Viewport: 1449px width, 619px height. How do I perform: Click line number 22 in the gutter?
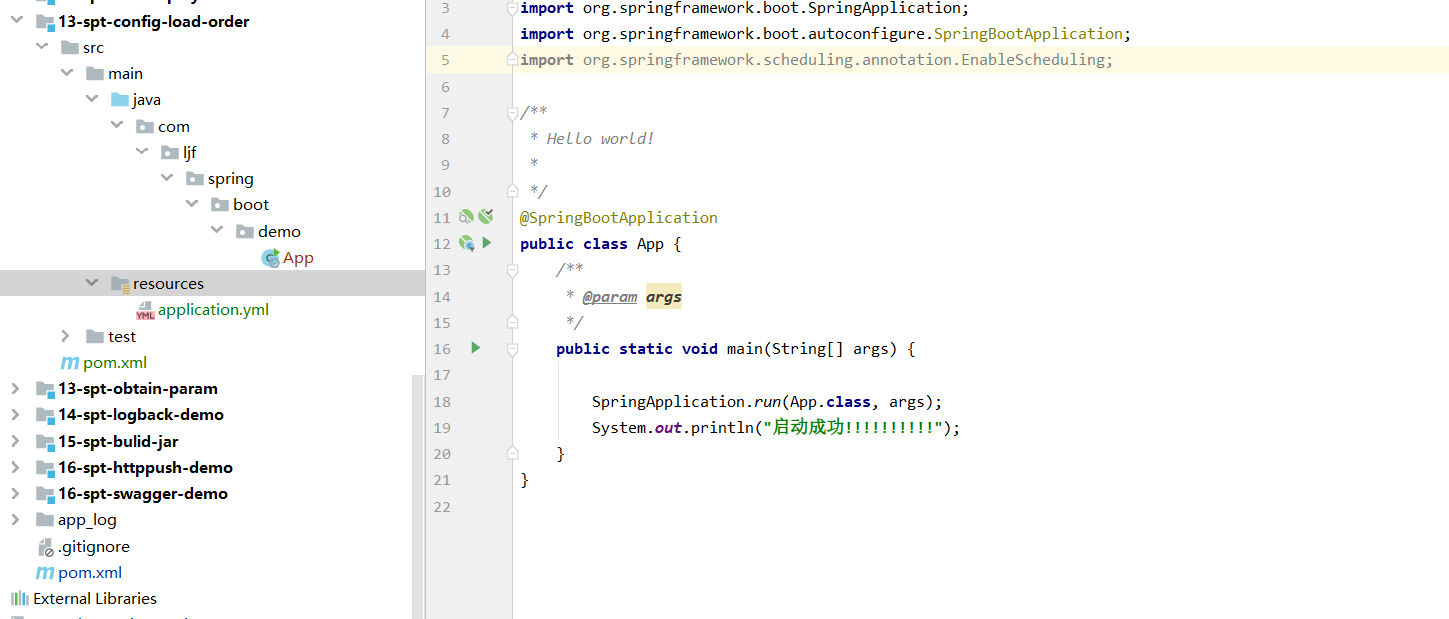pos(441,507)
